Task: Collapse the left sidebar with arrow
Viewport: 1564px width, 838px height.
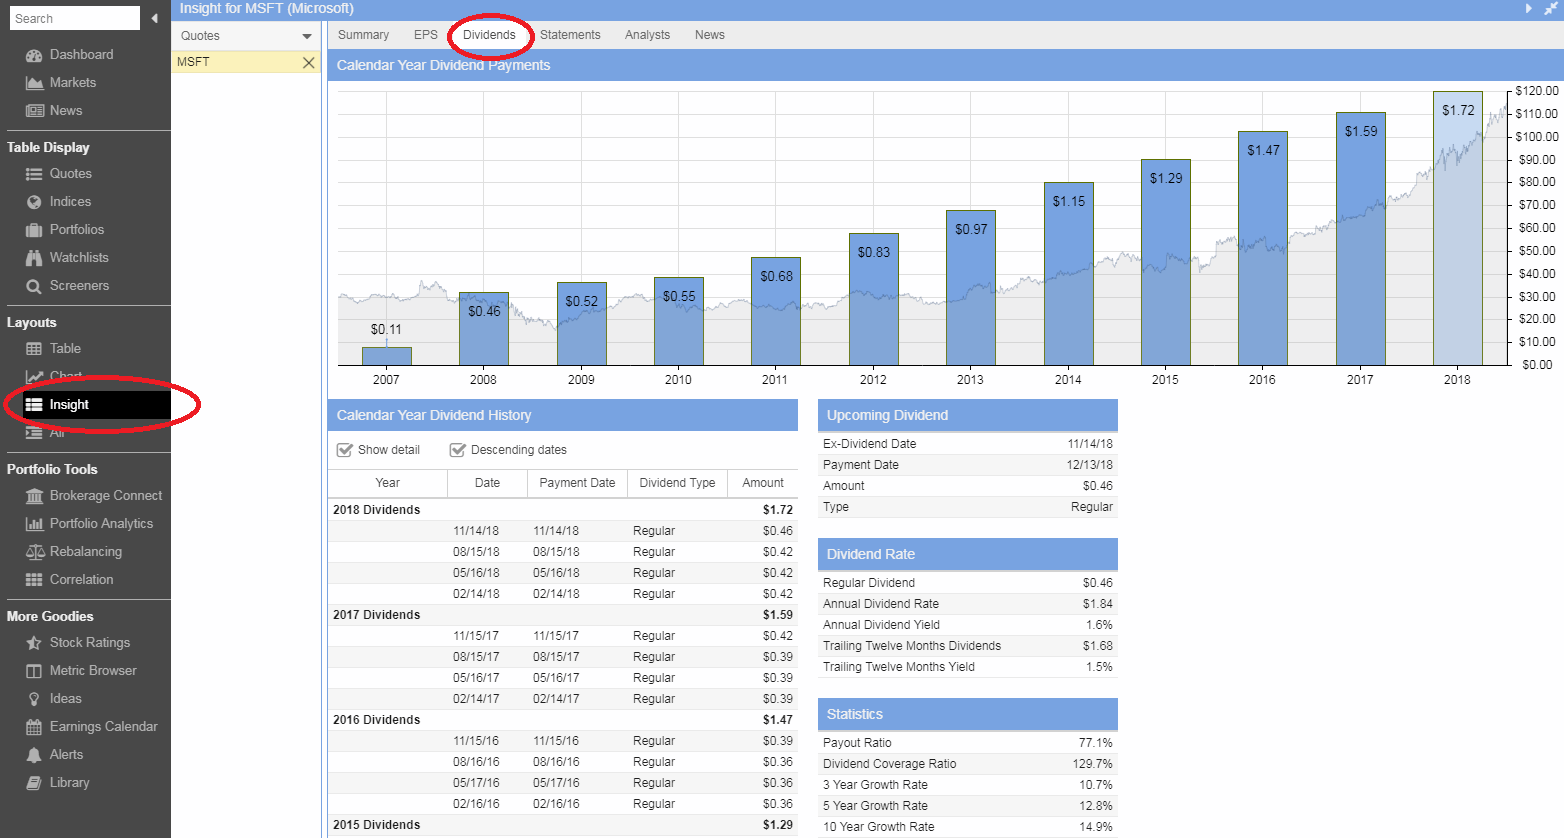Action: click(x=154, y=18)
